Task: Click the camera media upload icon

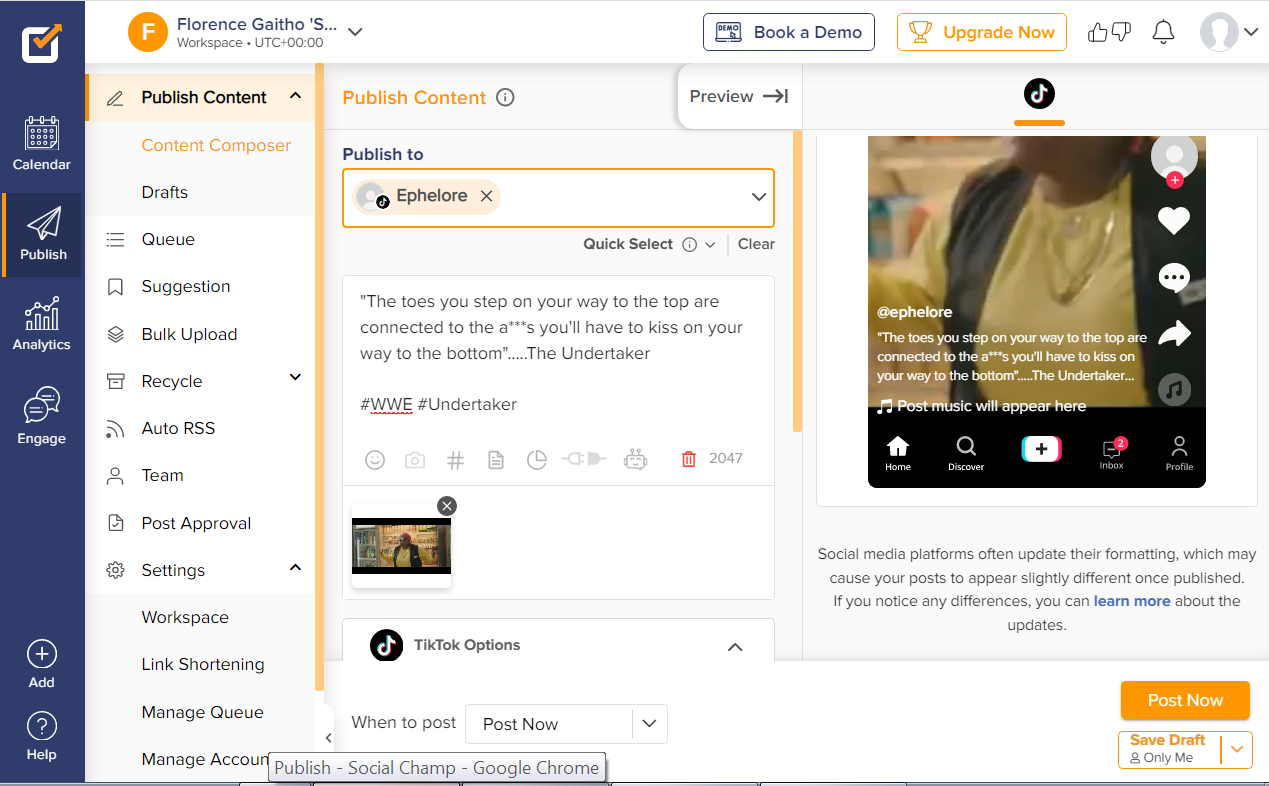Action: pyautogui.click(x=414, y=460)
